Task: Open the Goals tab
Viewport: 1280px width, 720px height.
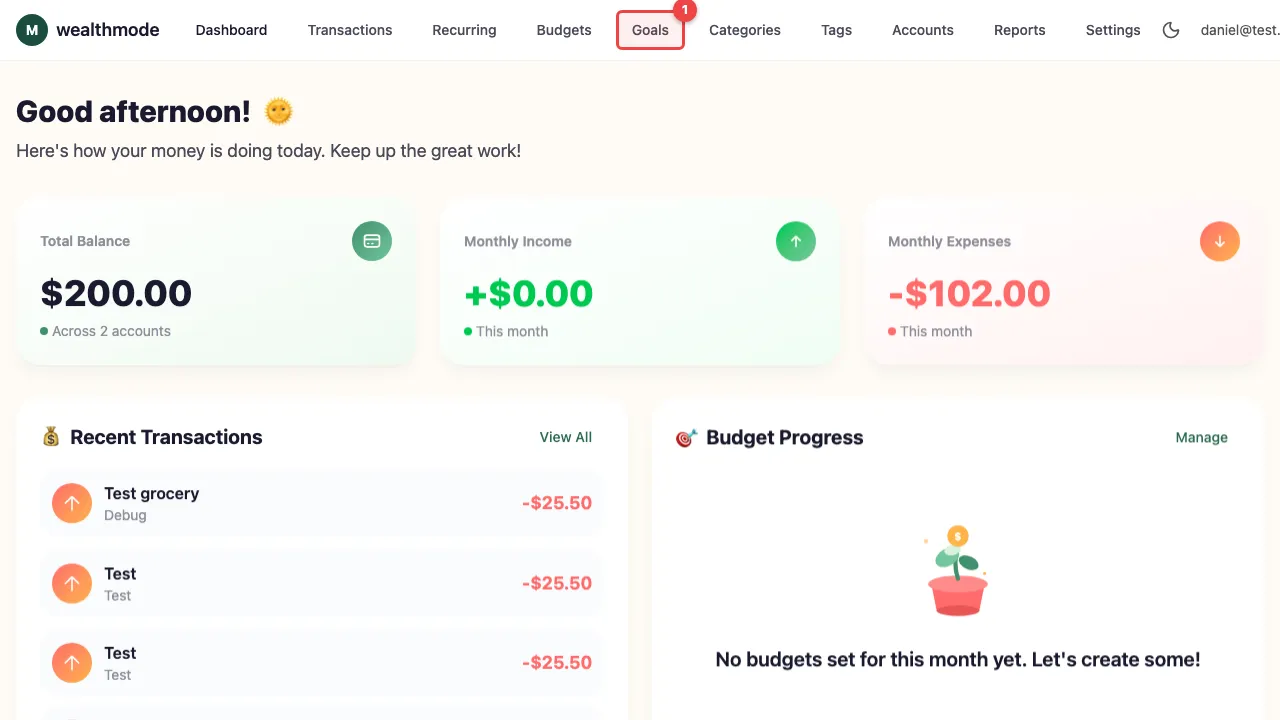Action: (650, 30)
